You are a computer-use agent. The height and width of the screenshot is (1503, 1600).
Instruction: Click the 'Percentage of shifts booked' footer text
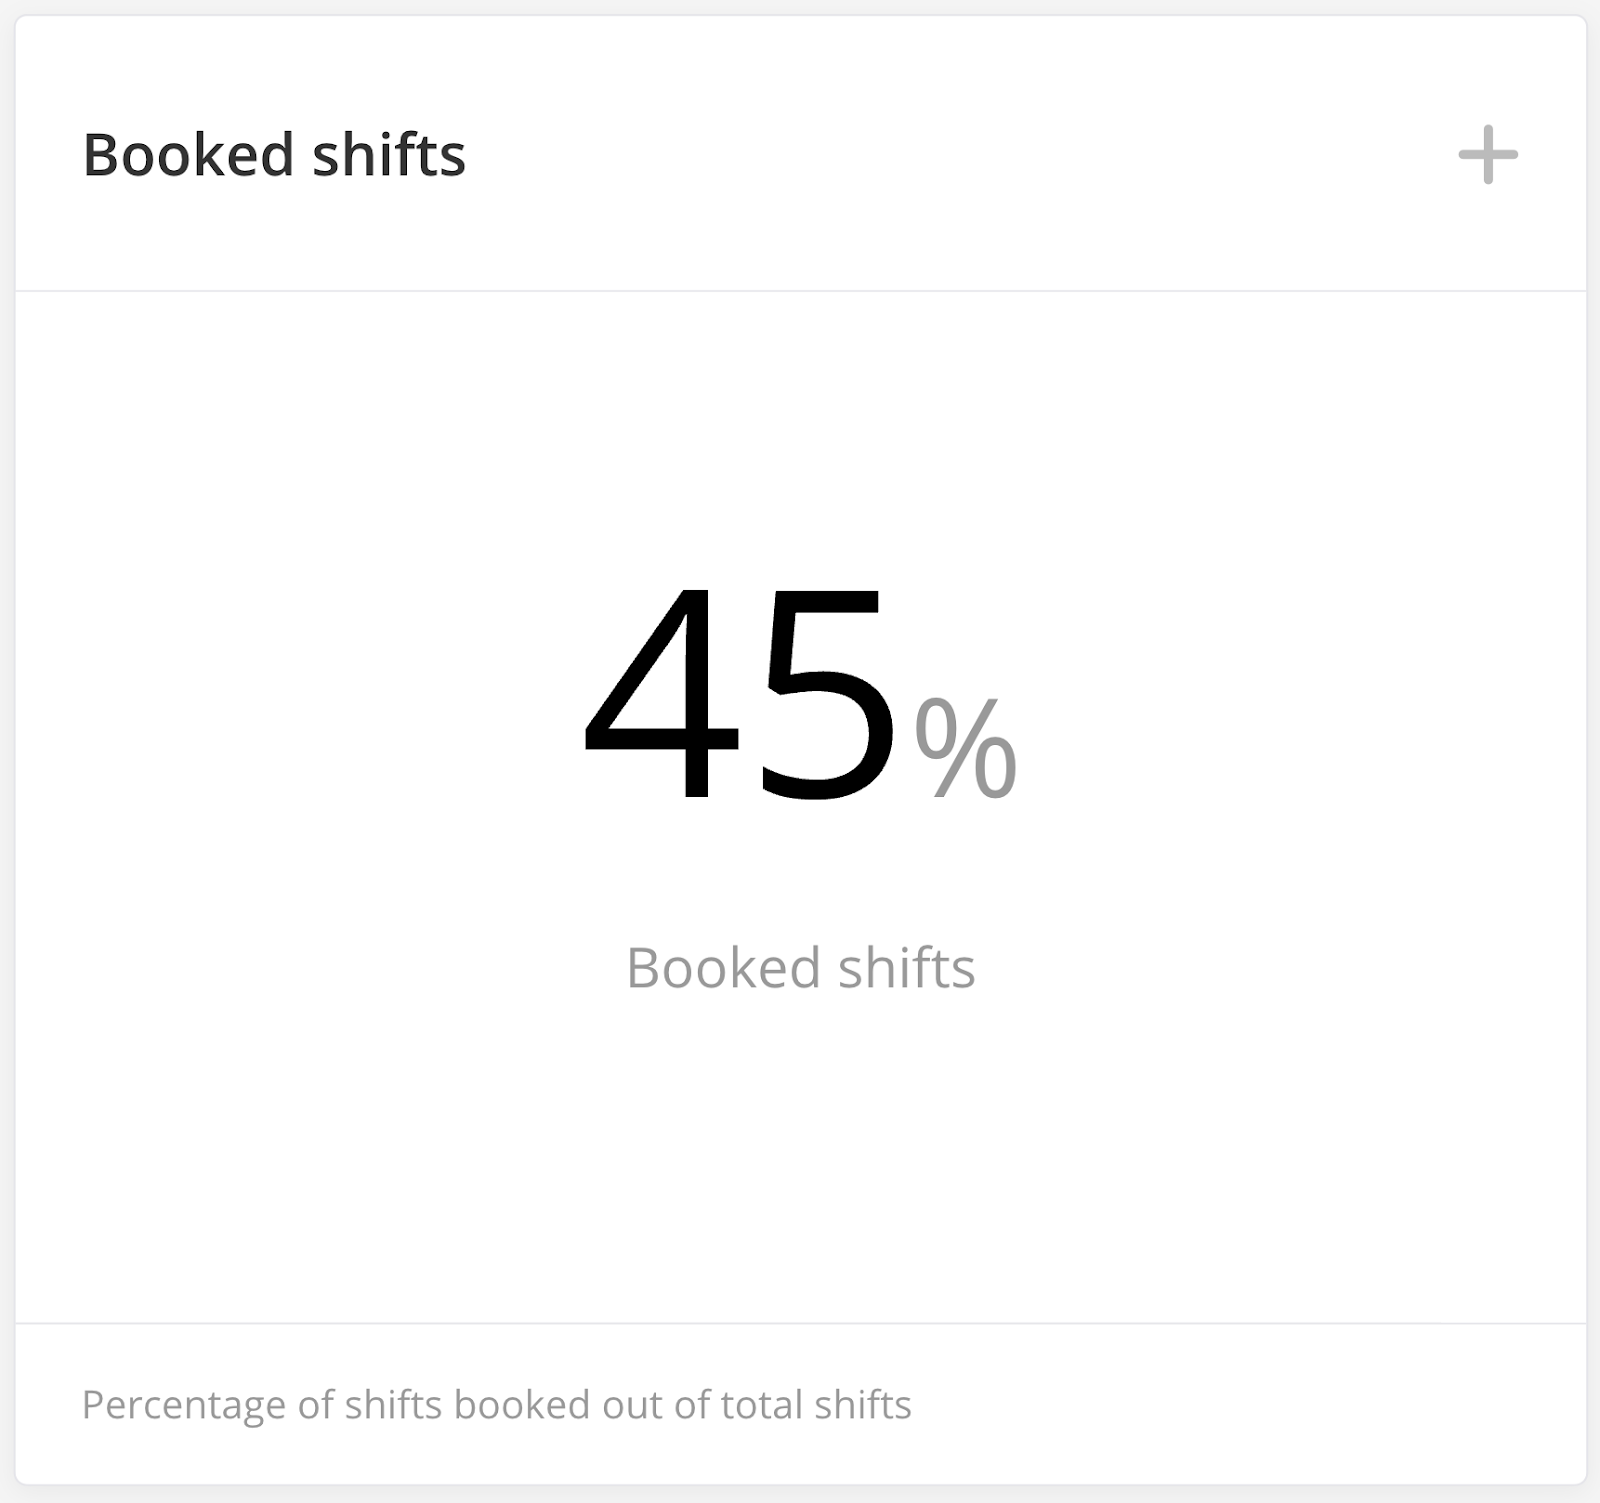(x=496, y=1405)
